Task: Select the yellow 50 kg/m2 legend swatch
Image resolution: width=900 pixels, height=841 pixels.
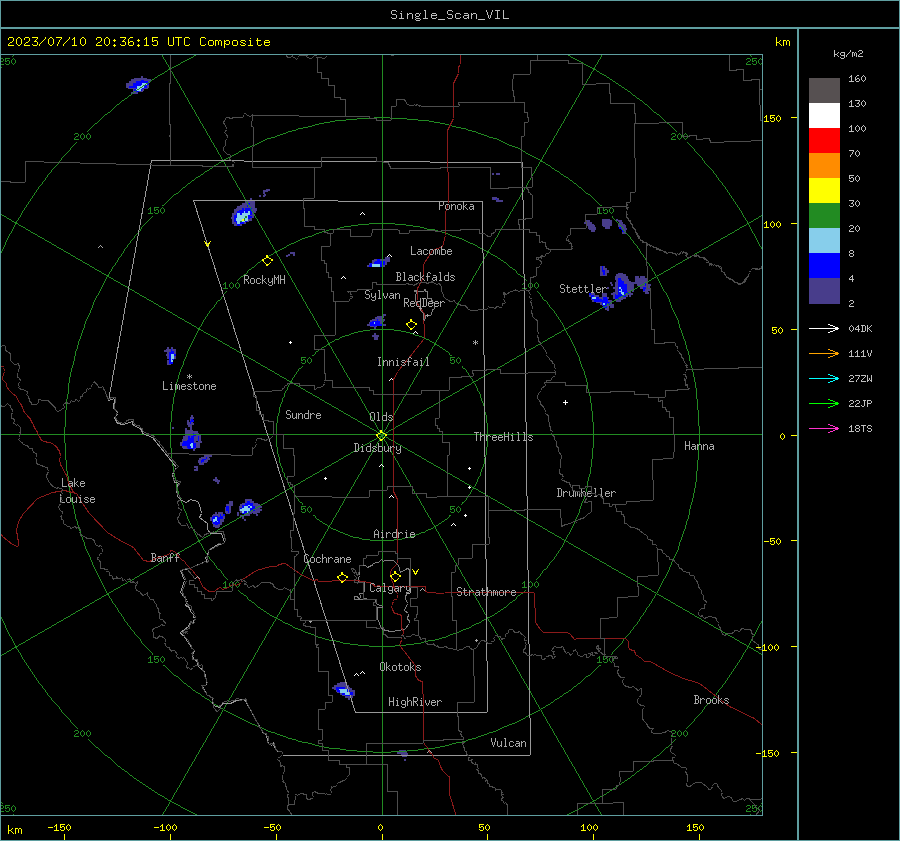Action: point(824,191)
